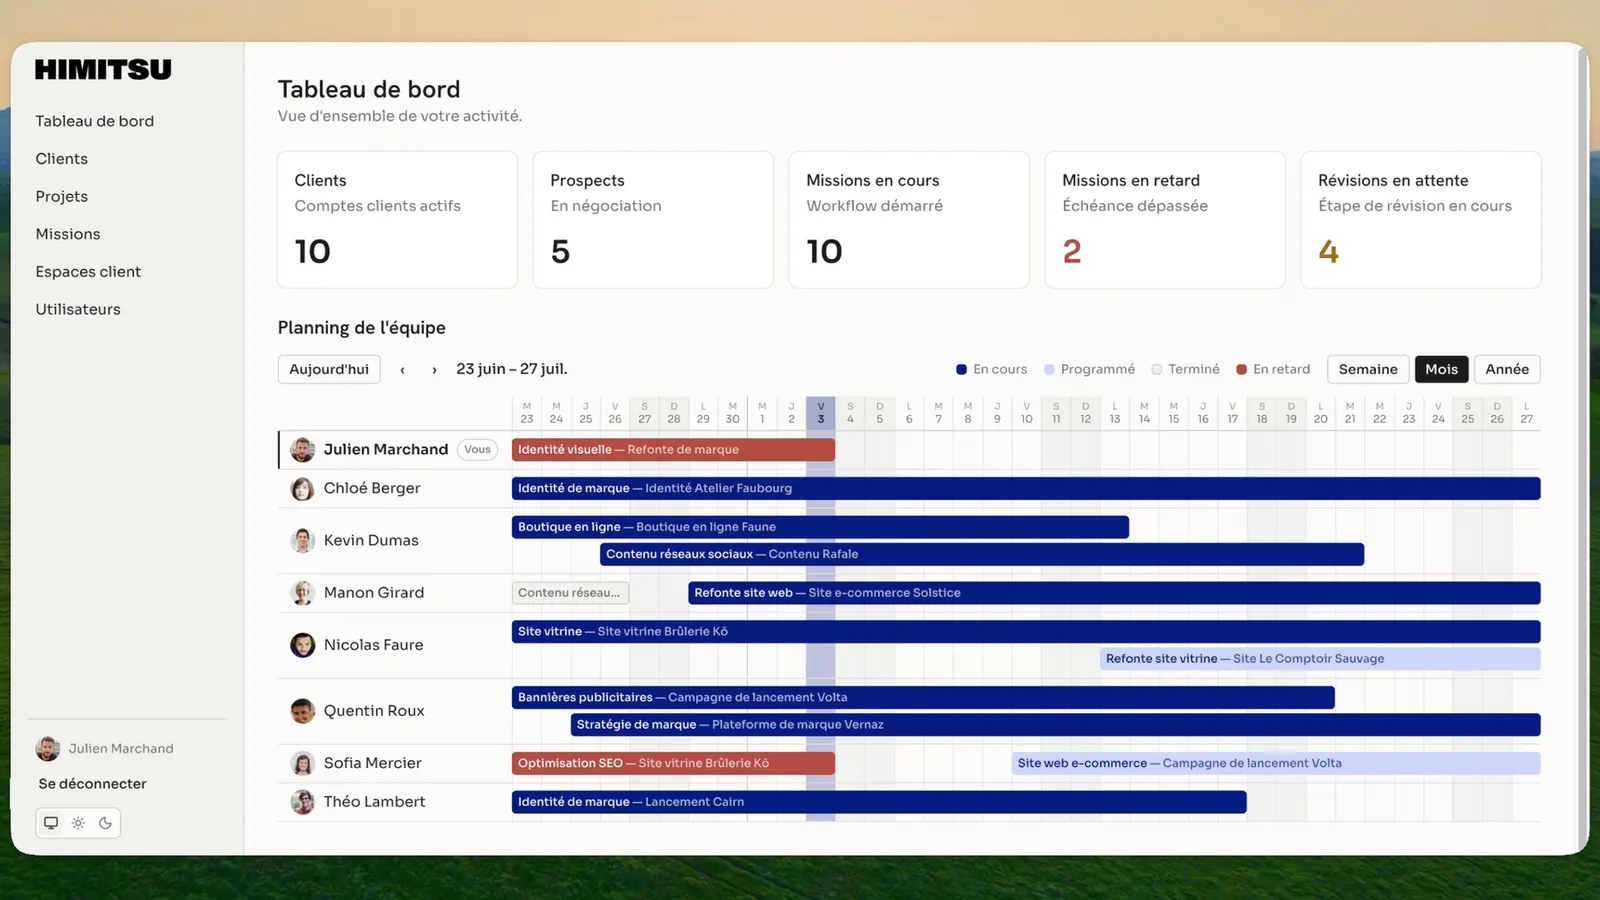Click Nicolas Faure's avatar
1600x900 pixels.
click(x=302, y=645)
